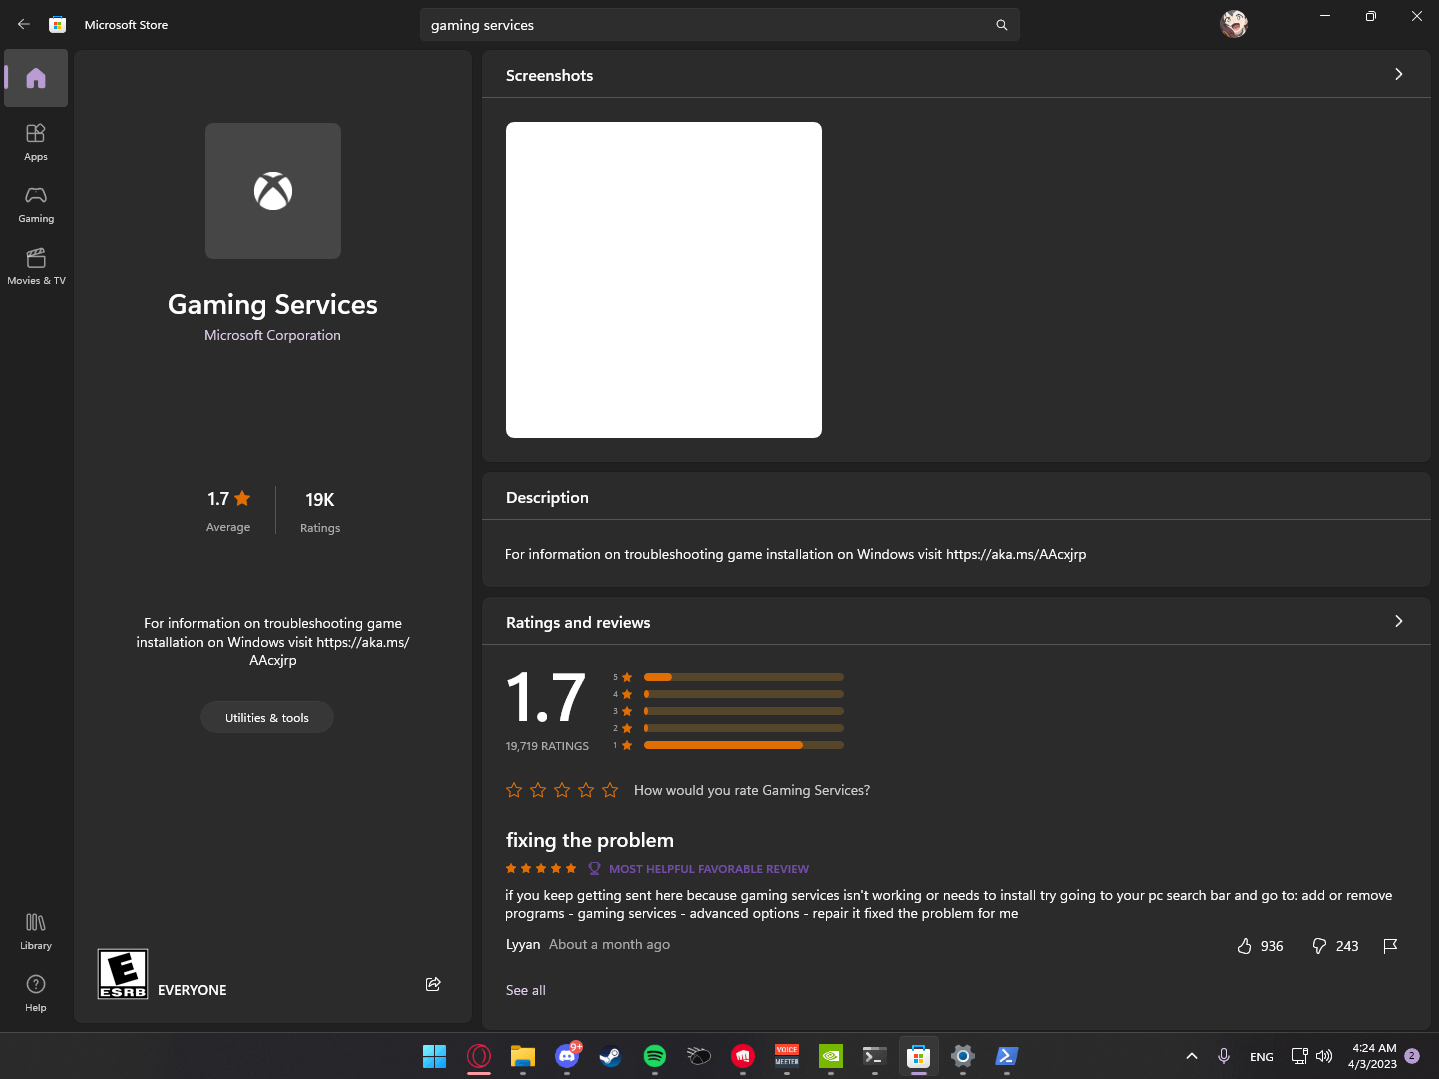Share Gaming Services via share icon

(x=433, y=984)
